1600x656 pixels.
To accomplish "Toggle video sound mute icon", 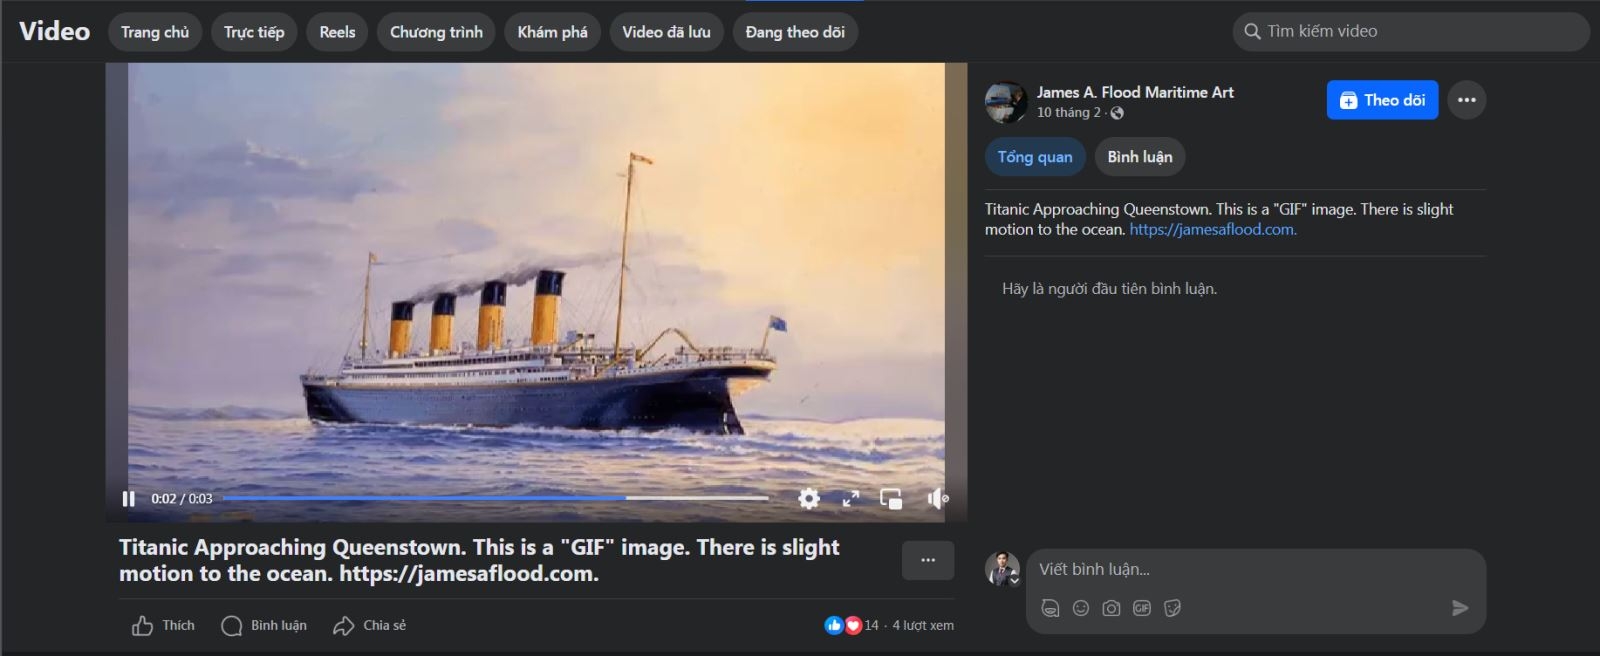I will coord(937,498).
